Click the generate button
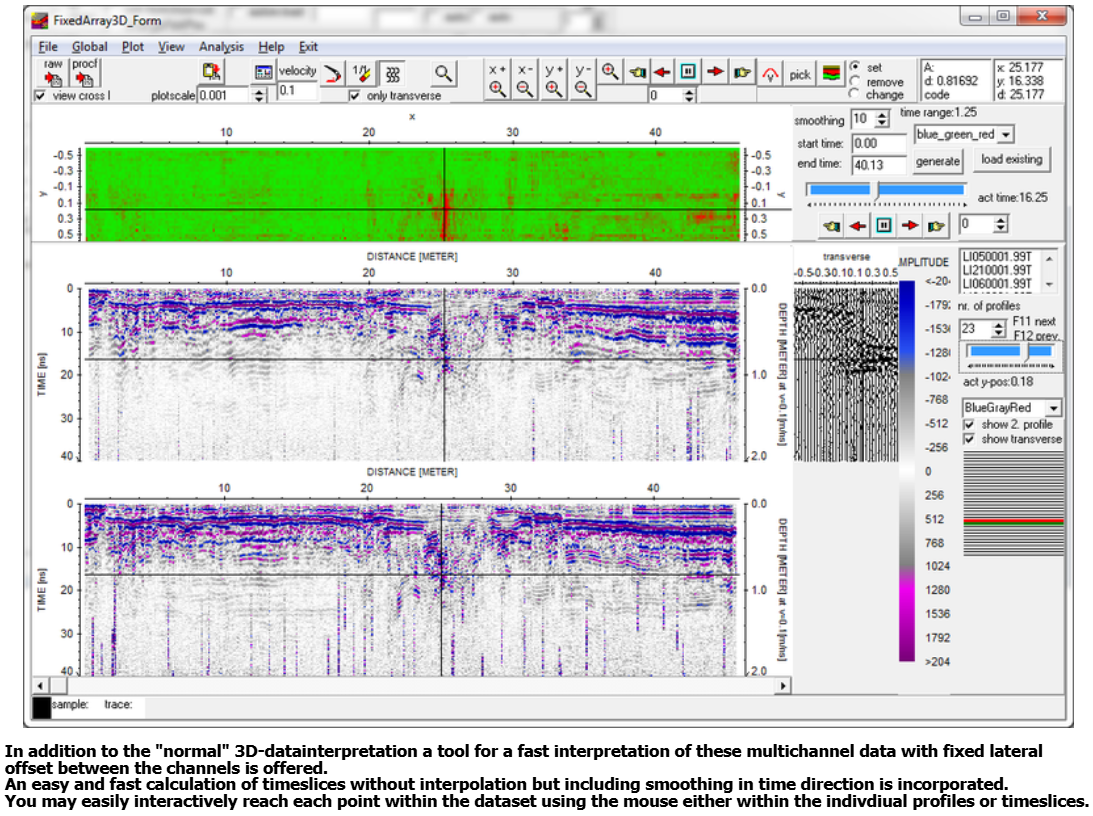The height and width of the screenshot is (816, 1093). coord(938,161)
